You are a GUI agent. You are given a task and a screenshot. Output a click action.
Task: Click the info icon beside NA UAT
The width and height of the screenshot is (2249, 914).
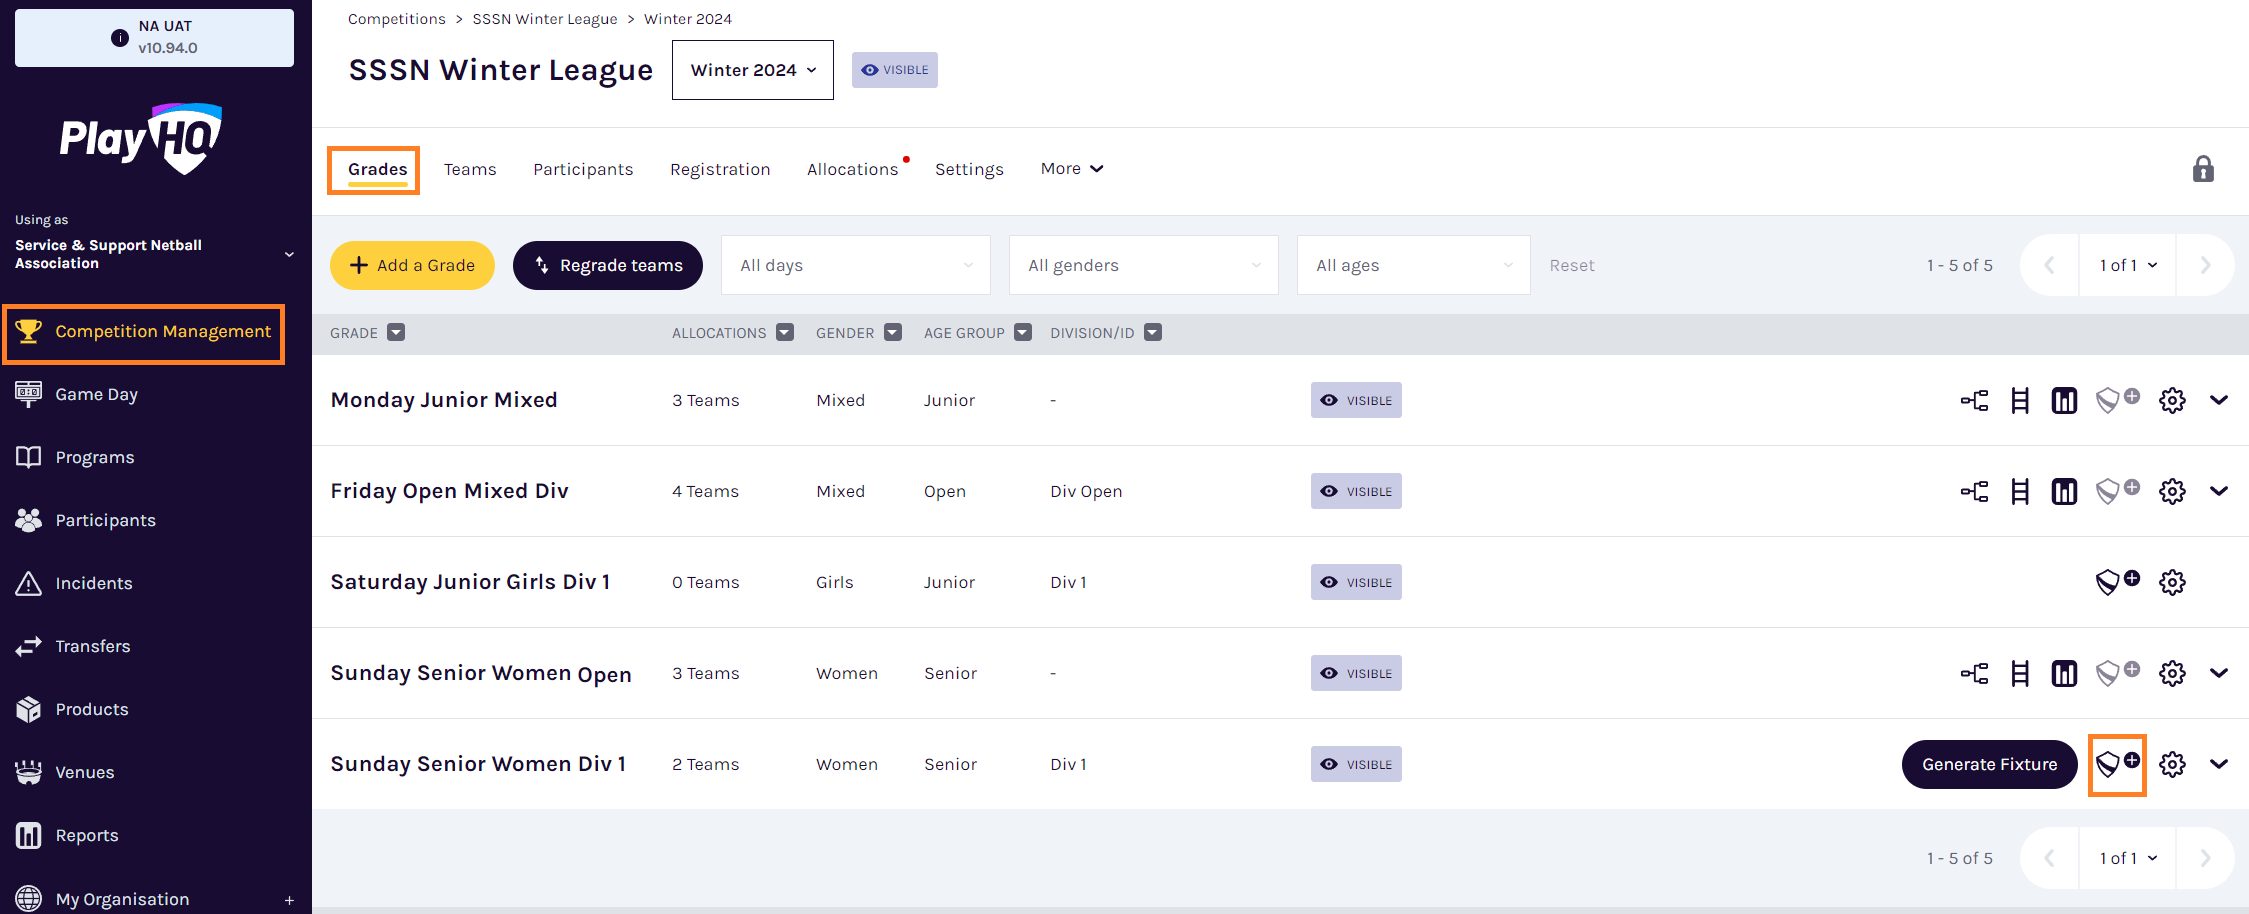tap(120, 38)
